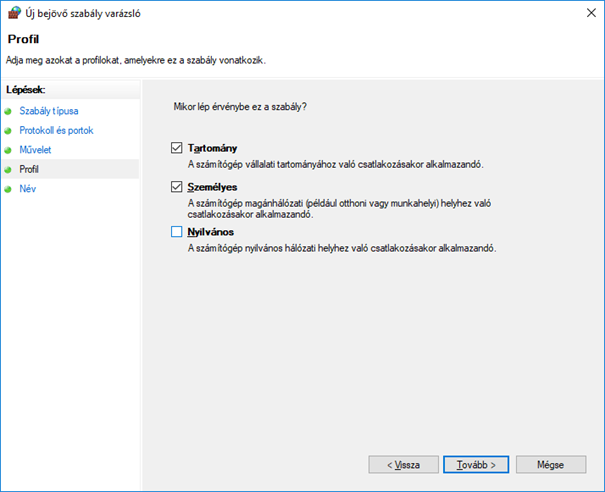Click the green bullet beside Protokoll és portok

(x=9, y=130)
